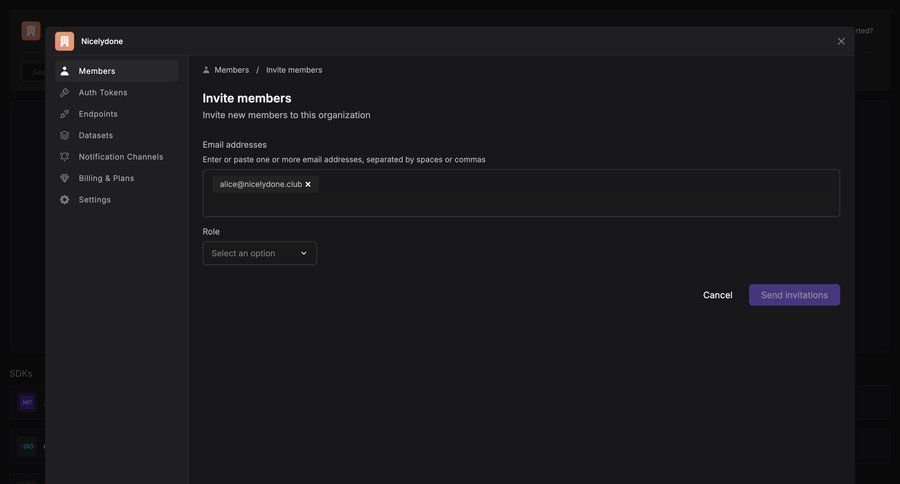Select Members in the sidebar menu
The width and height of the screenshot is (900, 484).
coord(116,71)
